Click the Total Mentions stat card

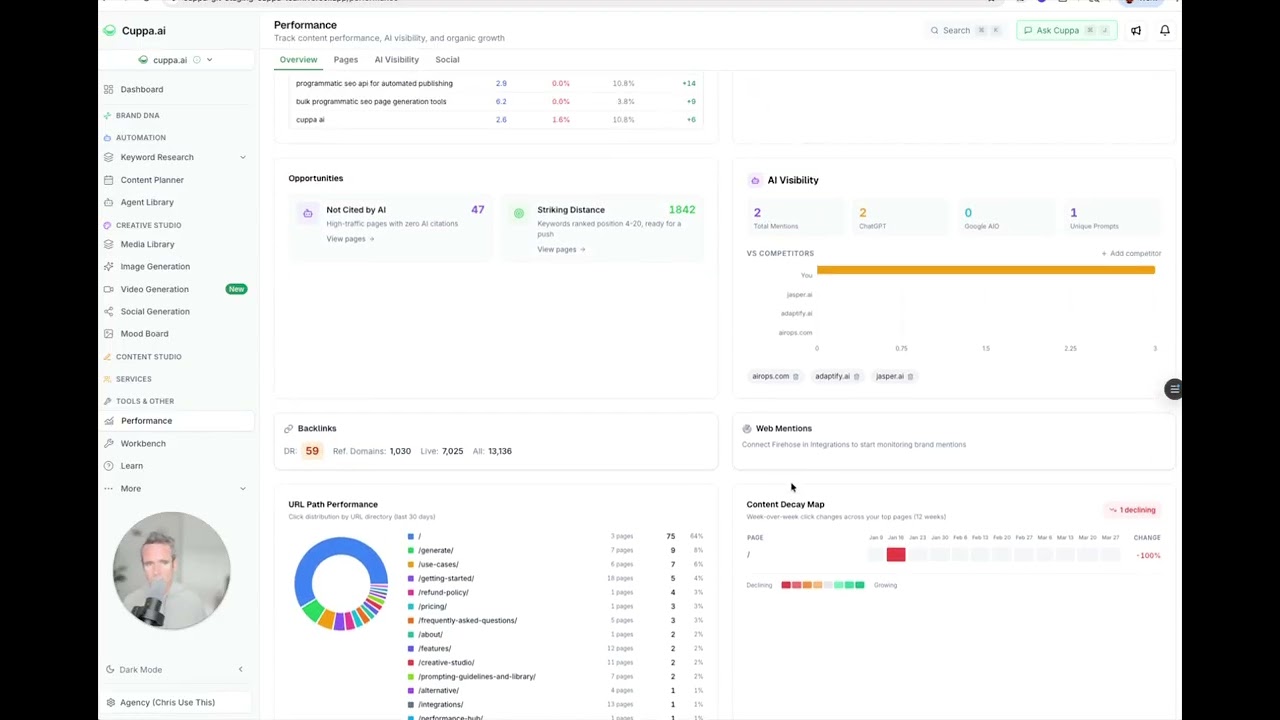click(796, 218)
